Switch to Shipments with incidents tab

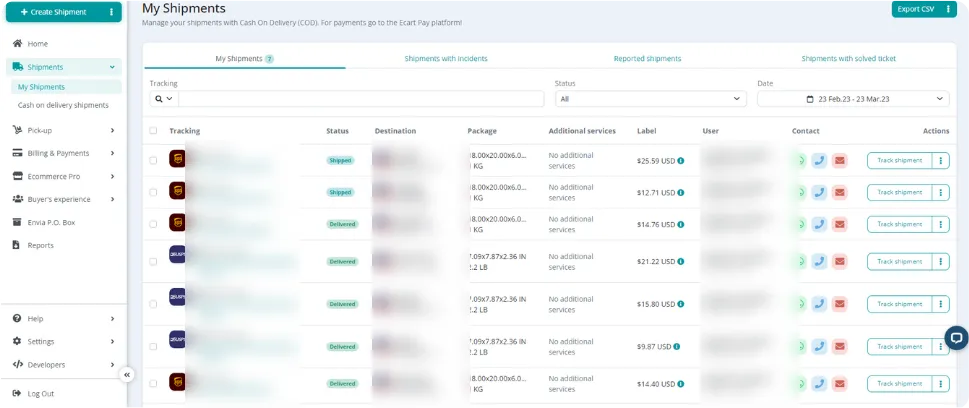coord(446,59)
